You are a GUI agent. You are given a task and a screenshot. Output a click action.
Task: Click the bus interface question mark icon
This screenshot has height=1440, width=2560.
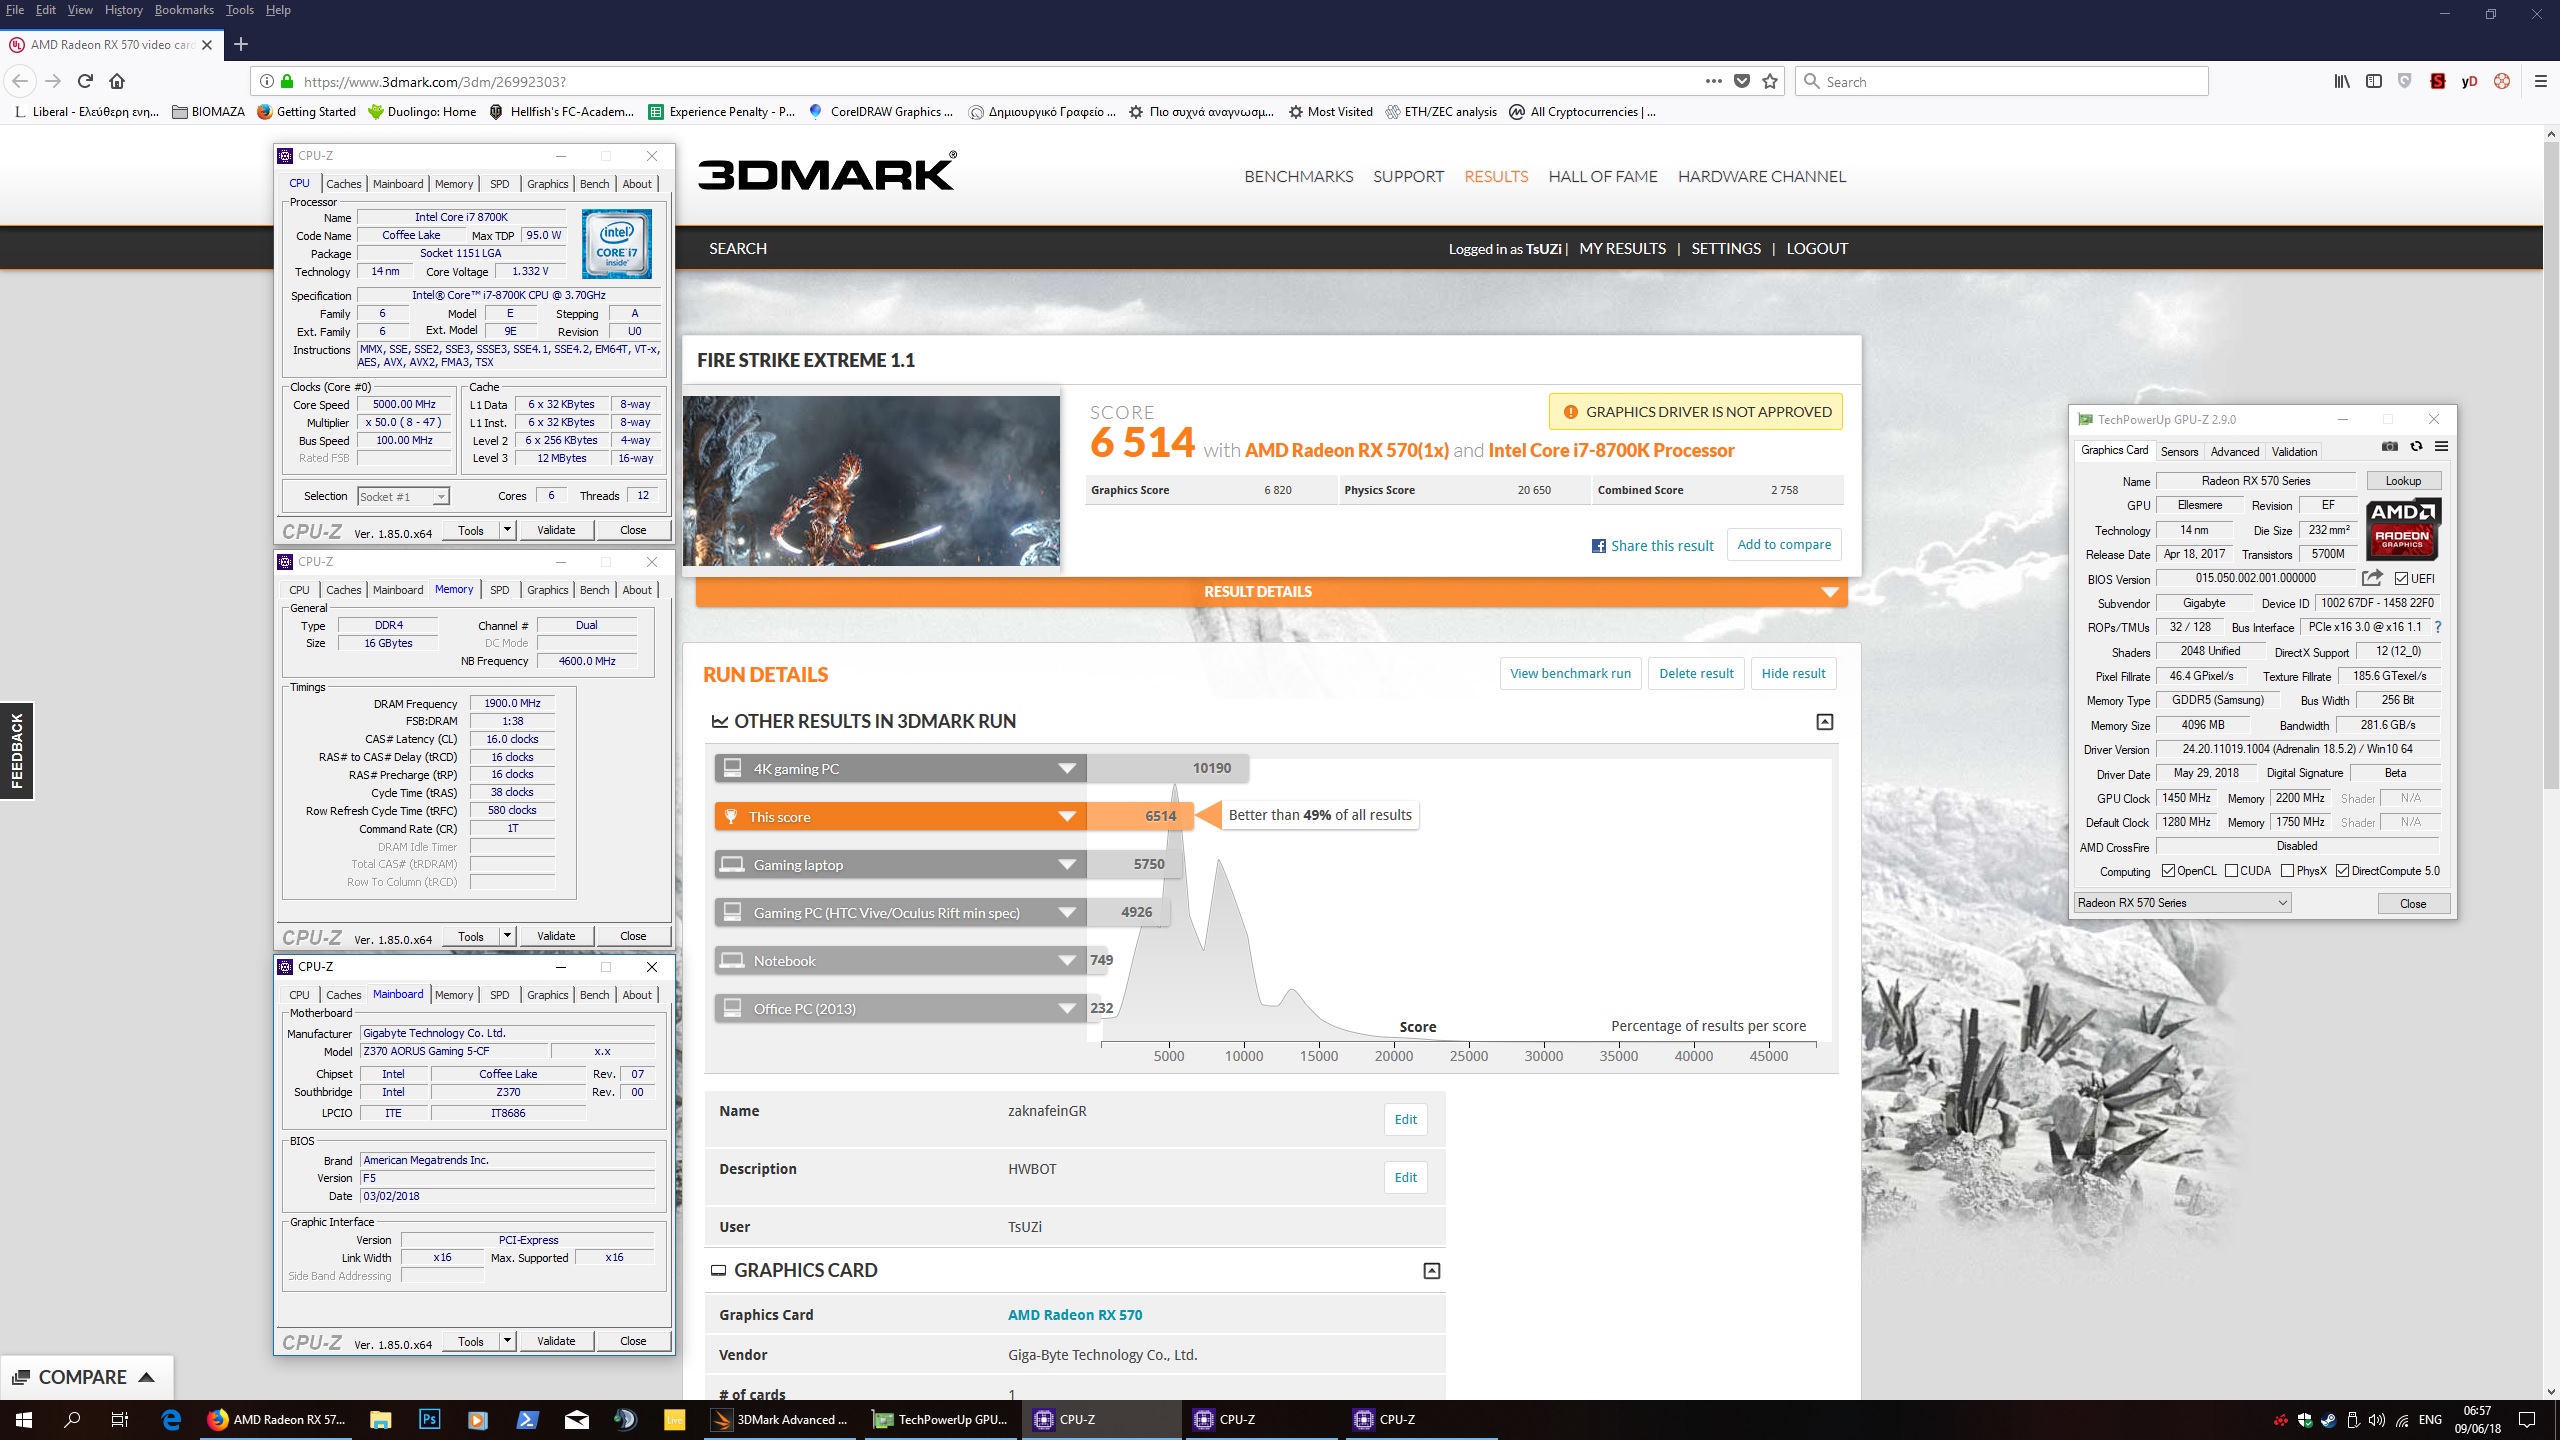2438,627
